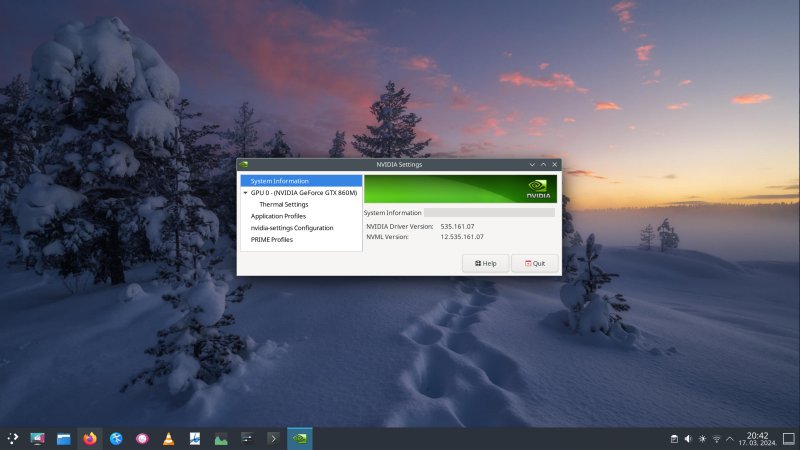Maximize the NVIDIA Settings window

pos(543,165)
